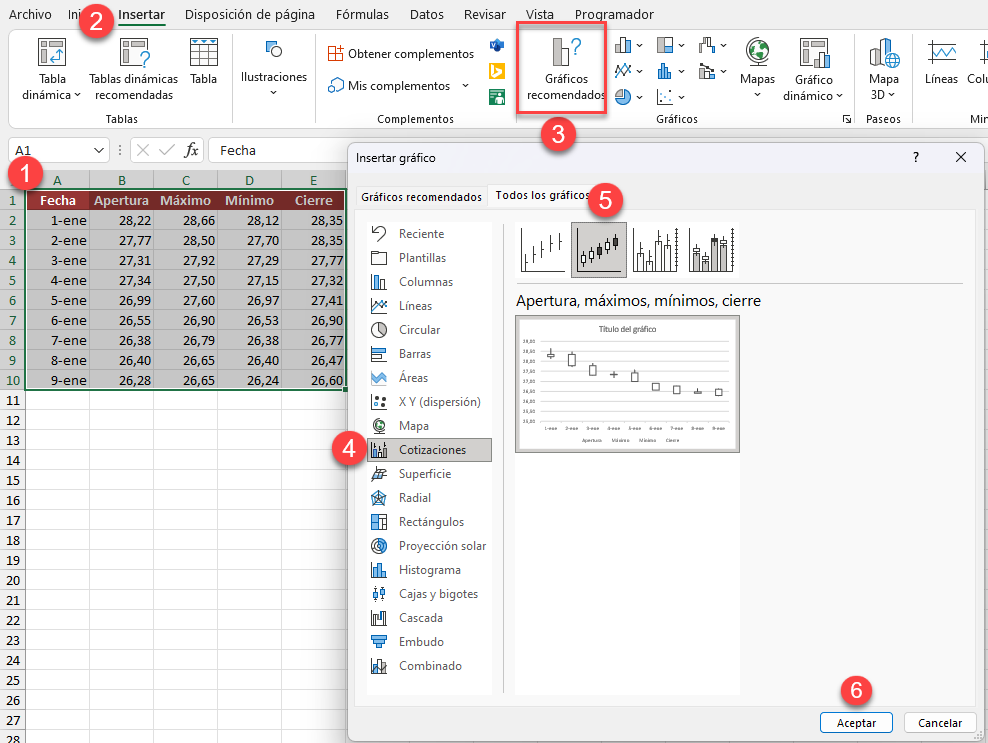Select the Todos los gráficos dialog tab

542,195
